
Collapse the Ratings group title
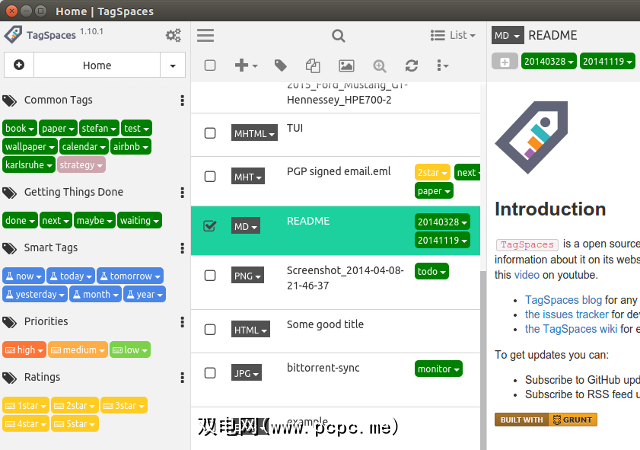(42, 377)
